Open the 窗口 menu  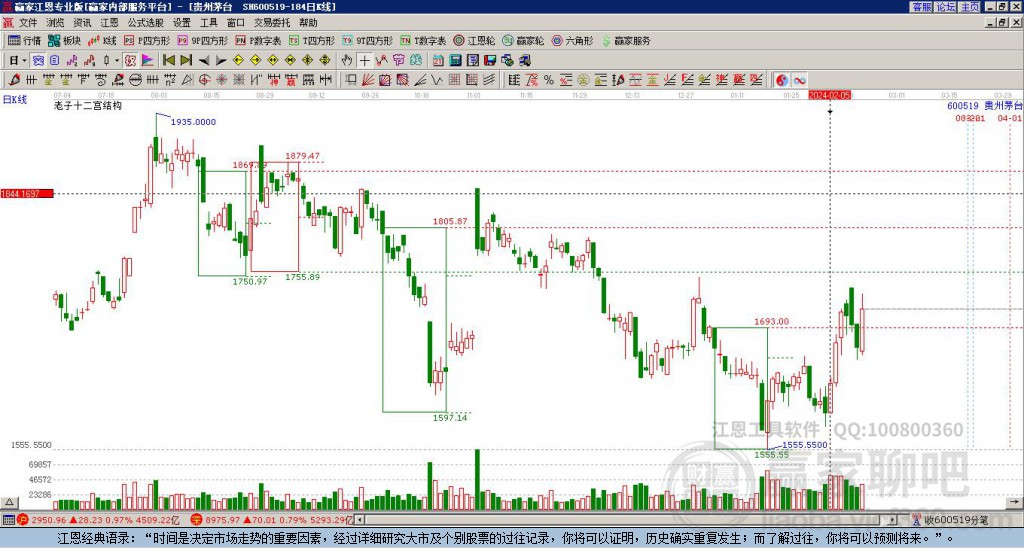236,23
